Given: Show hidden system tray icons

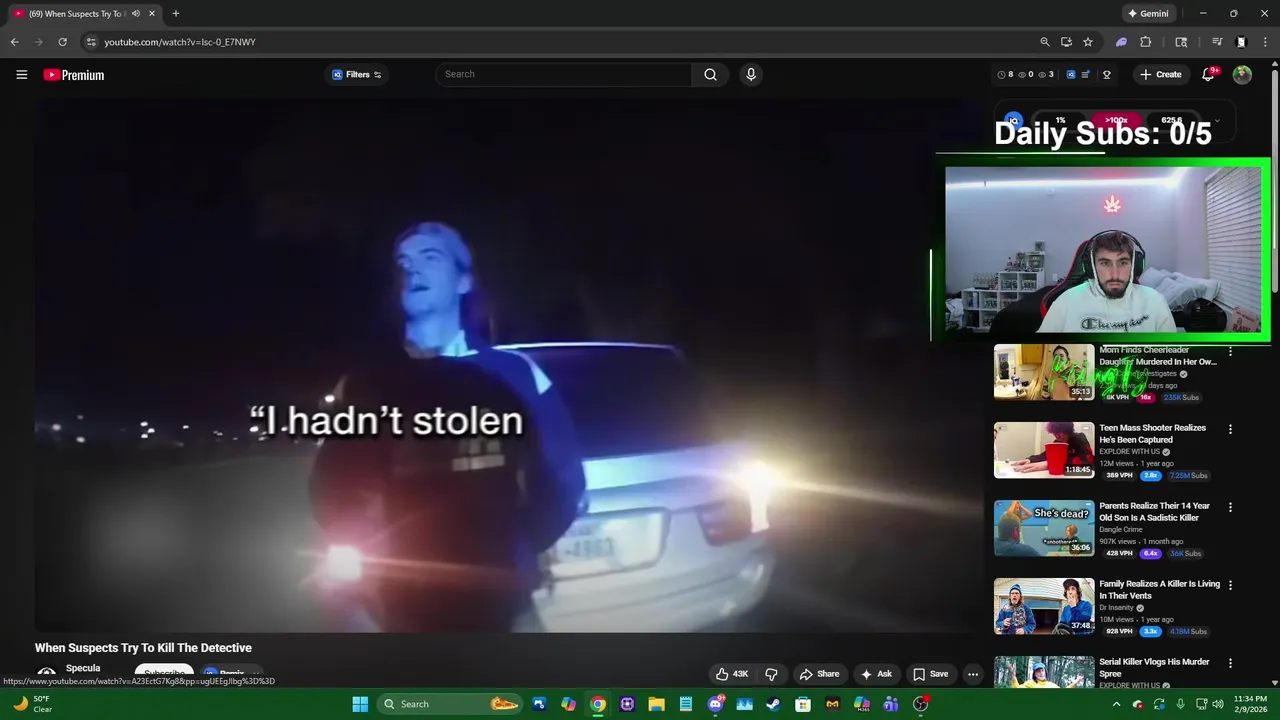Looking at the screenshot, I should (x=1117, y=704).
